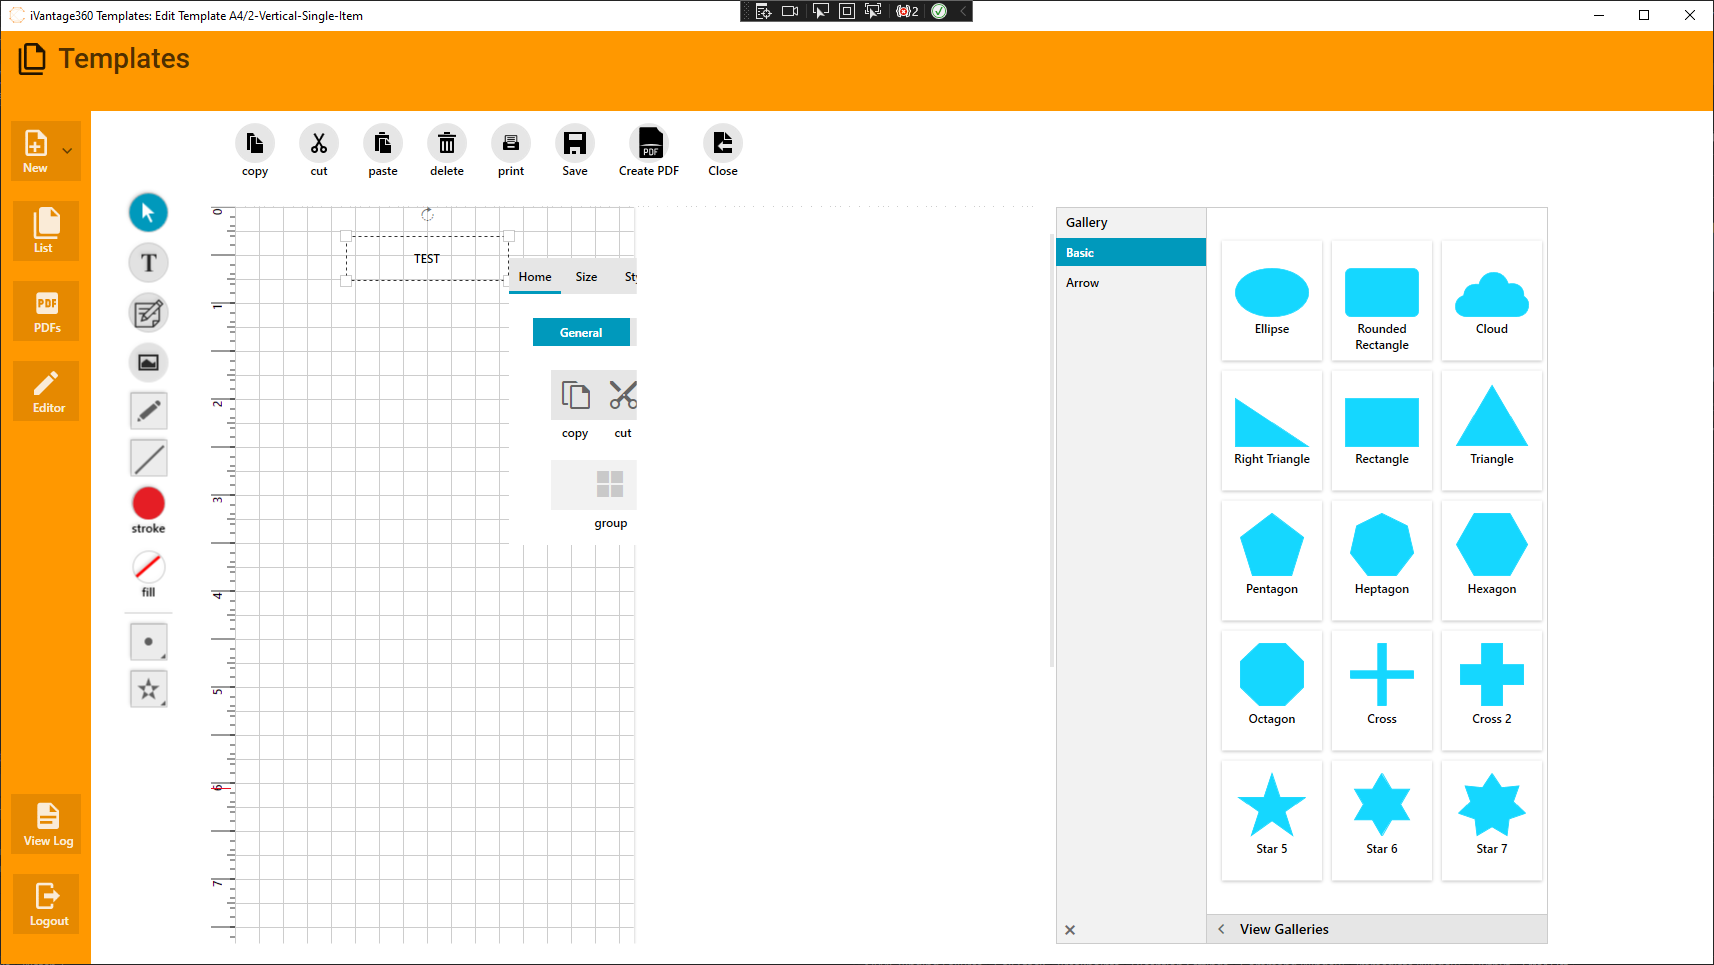
Task: Close the template editor via Close icon
Action: pos(723,144)
